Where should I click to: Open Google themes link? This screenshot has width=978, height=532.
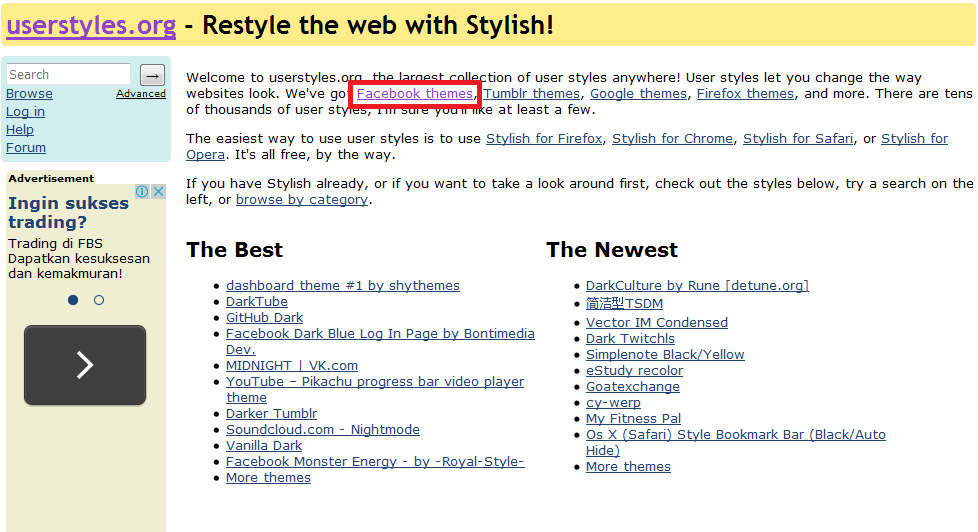(x=639, y=94)
